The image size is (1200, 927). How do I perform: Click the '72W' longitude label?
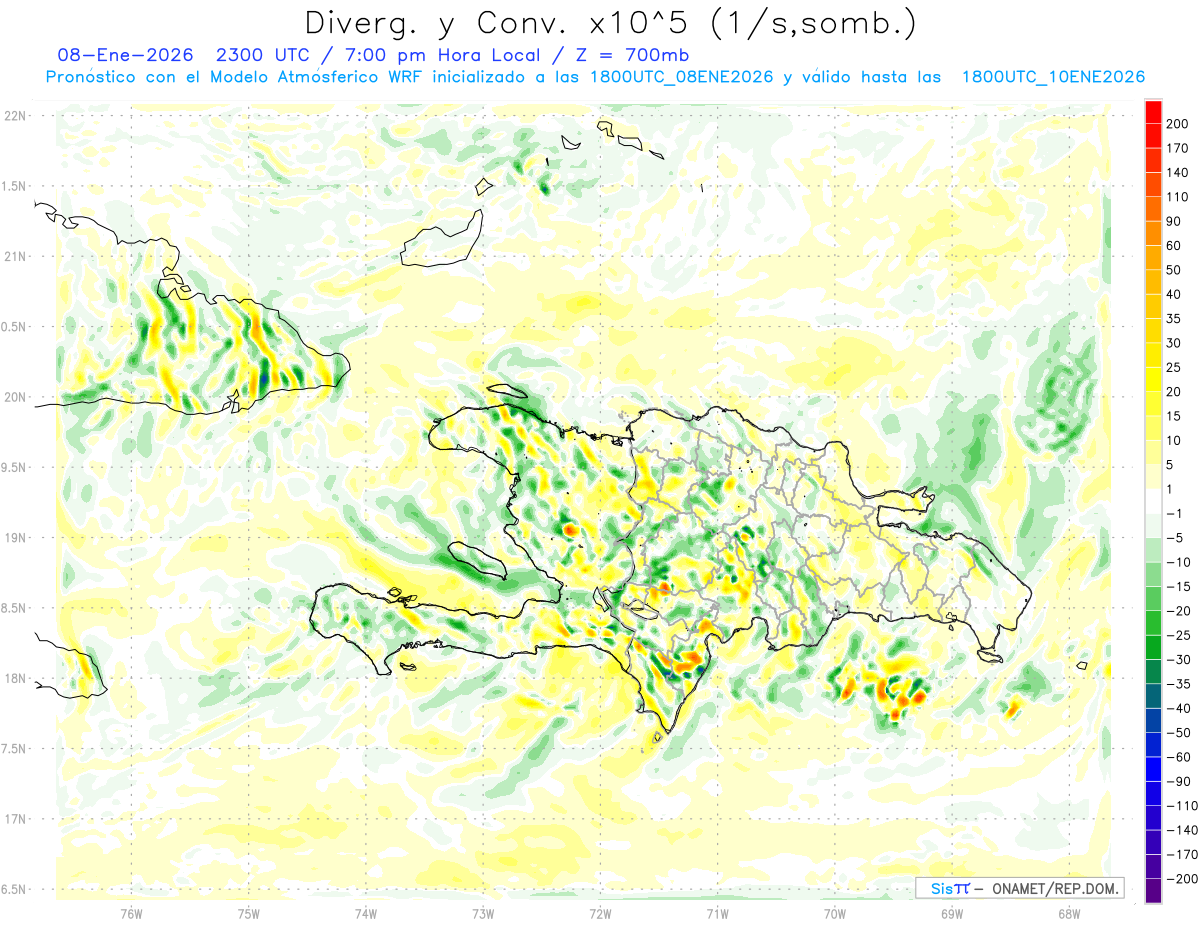(600, 913)
